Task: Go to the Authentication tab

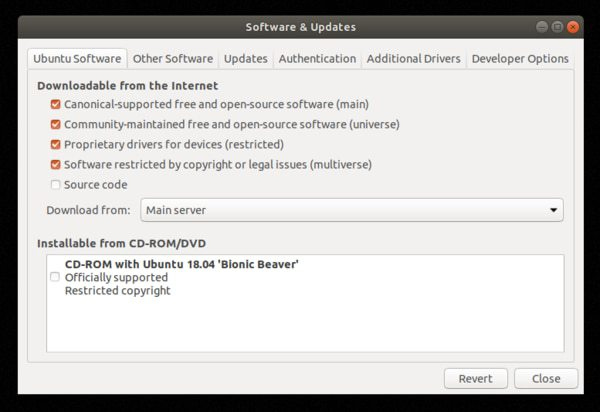Action: [317, 59]
